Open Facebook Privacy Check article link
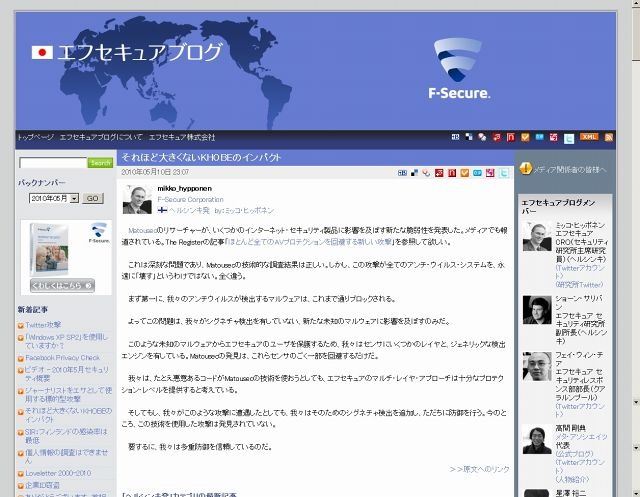 (62, 357)
